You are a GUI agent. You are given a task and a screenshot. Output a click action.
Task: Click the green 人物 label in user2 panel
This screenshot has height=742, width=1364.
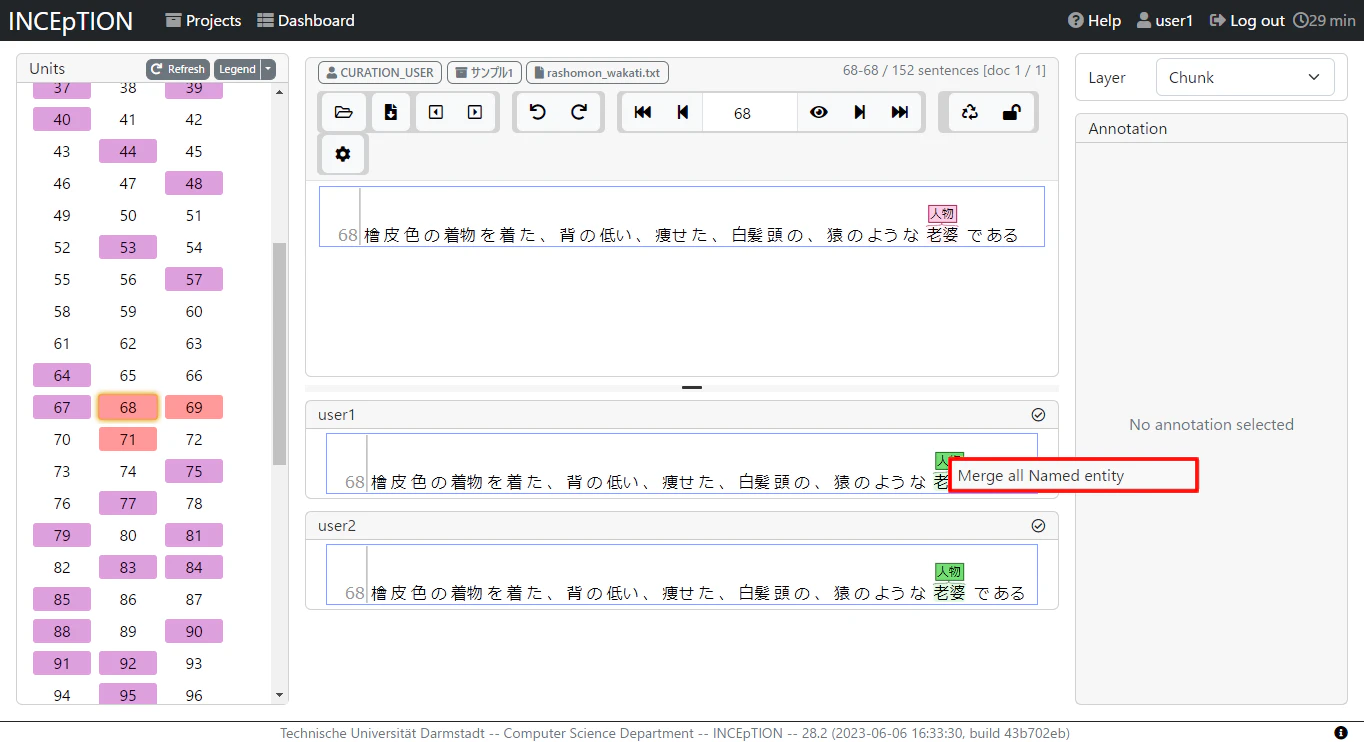949,571
